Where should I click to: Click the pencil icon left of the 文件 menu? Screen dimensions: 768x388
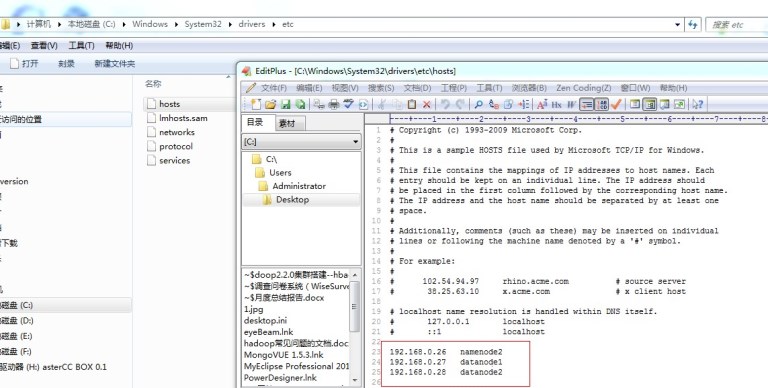click(x=251, y=88)
